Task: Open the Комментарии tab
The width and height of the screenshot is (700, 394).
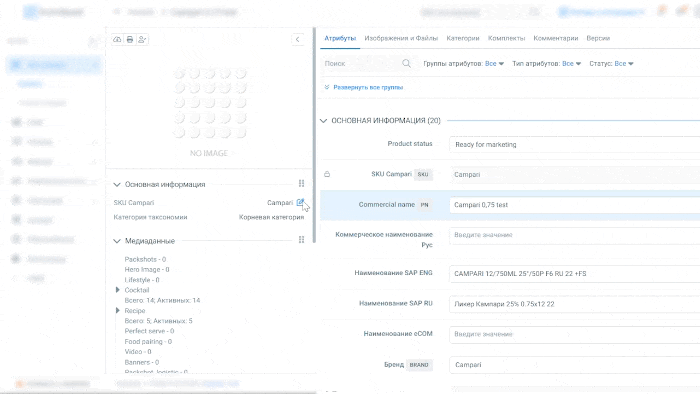Action: tap(556, 38)
